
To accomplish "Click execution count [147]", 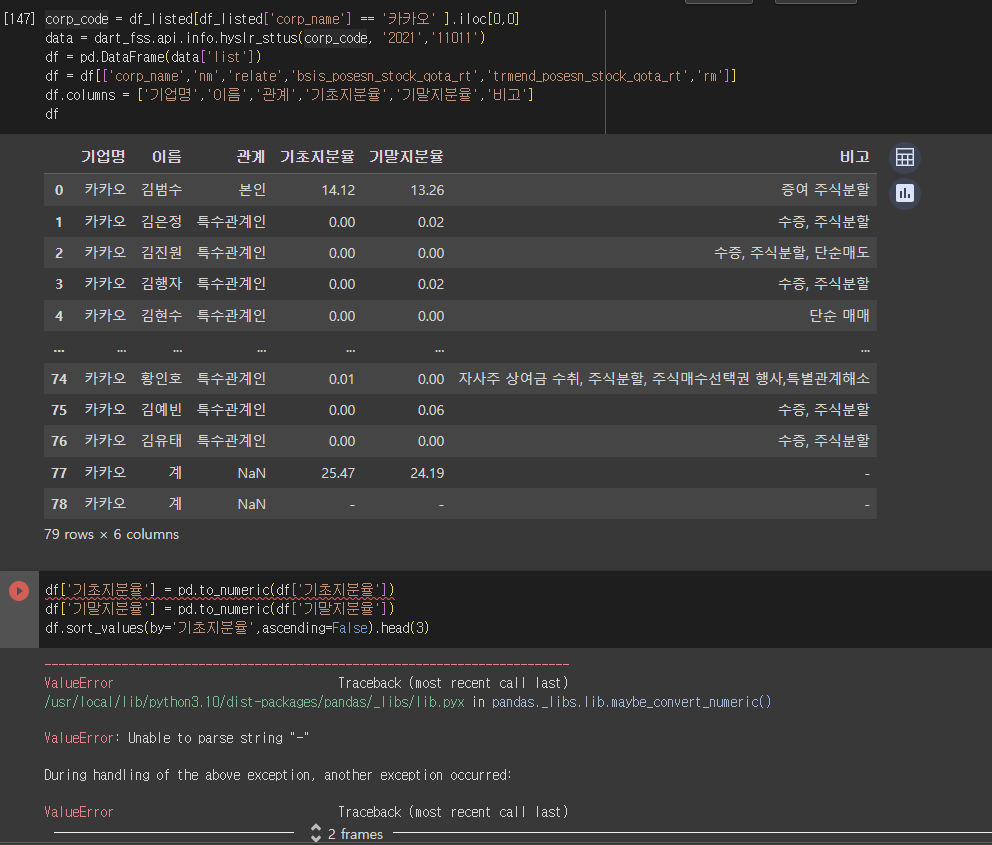I will (x=19, y=19).
